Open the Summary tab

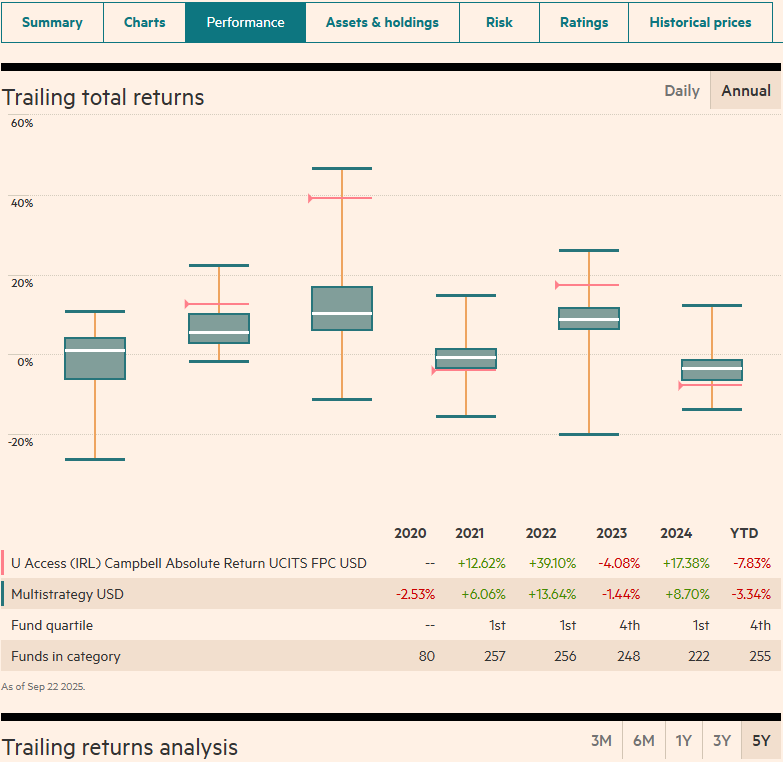pyautogui.click(x=52, y=22)
